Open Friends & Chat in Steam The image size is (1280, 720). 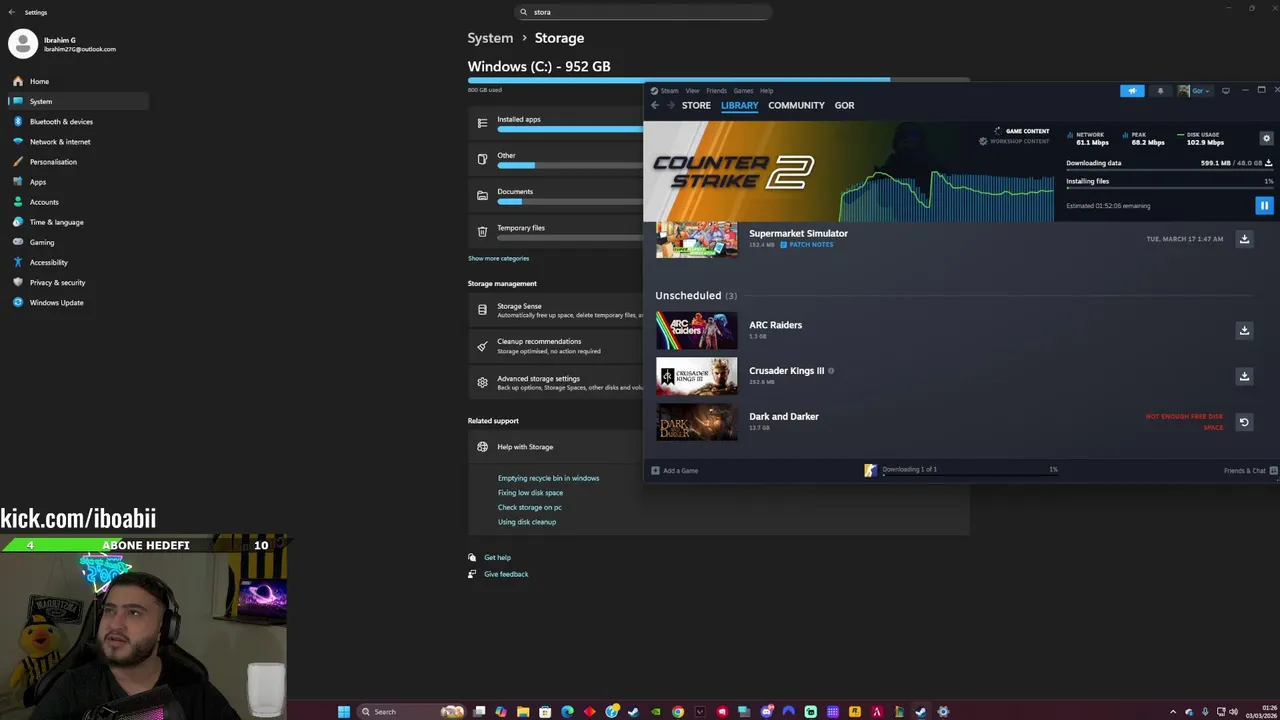coord(1249,470)
